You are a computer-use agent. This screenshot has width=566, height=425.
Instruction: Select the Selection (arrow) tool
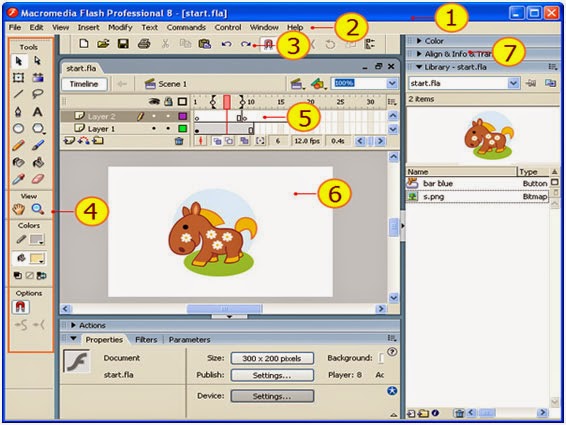(x=18, y=61)
